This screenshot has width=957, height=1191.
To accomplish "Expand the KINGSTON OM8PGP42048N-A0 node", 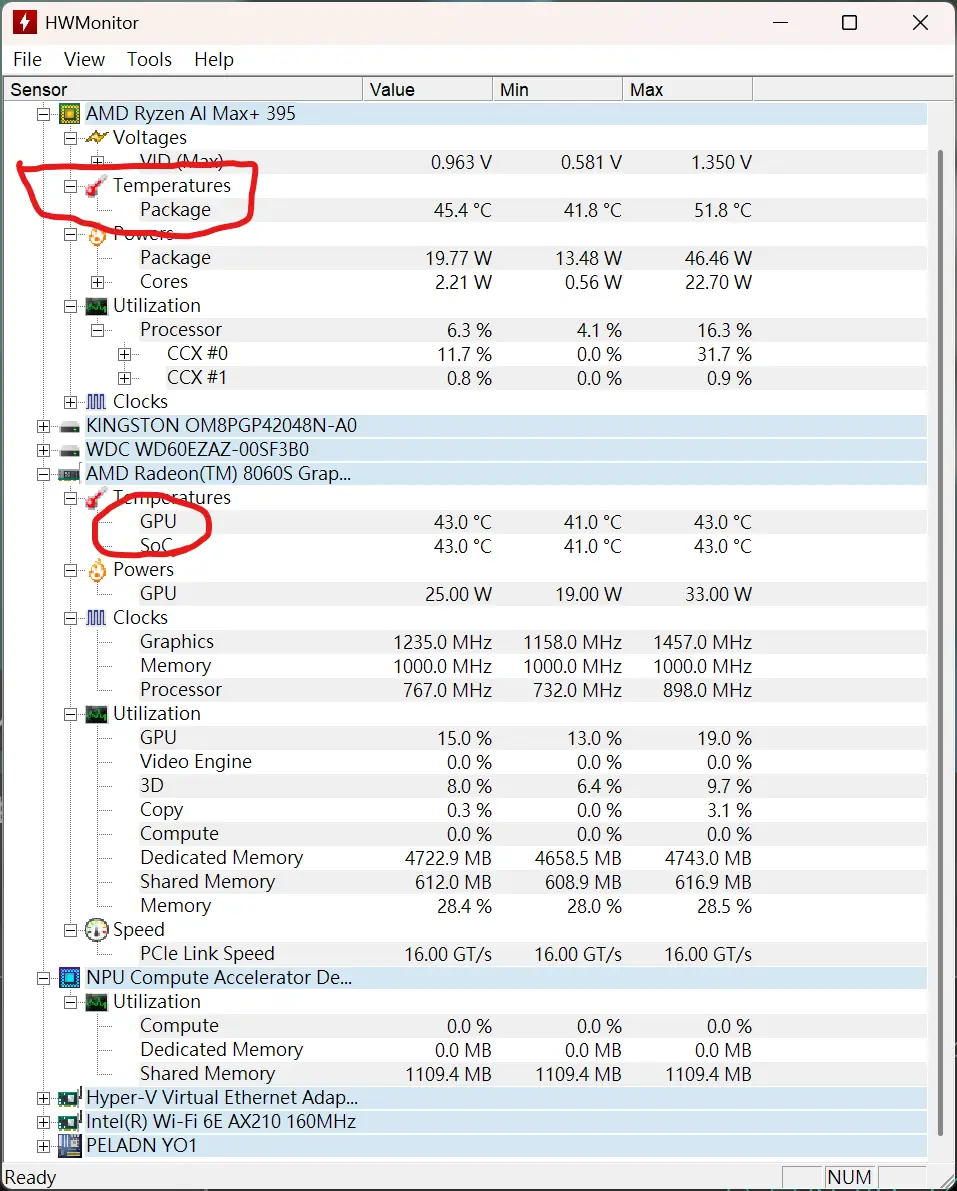I will point(43,427).
